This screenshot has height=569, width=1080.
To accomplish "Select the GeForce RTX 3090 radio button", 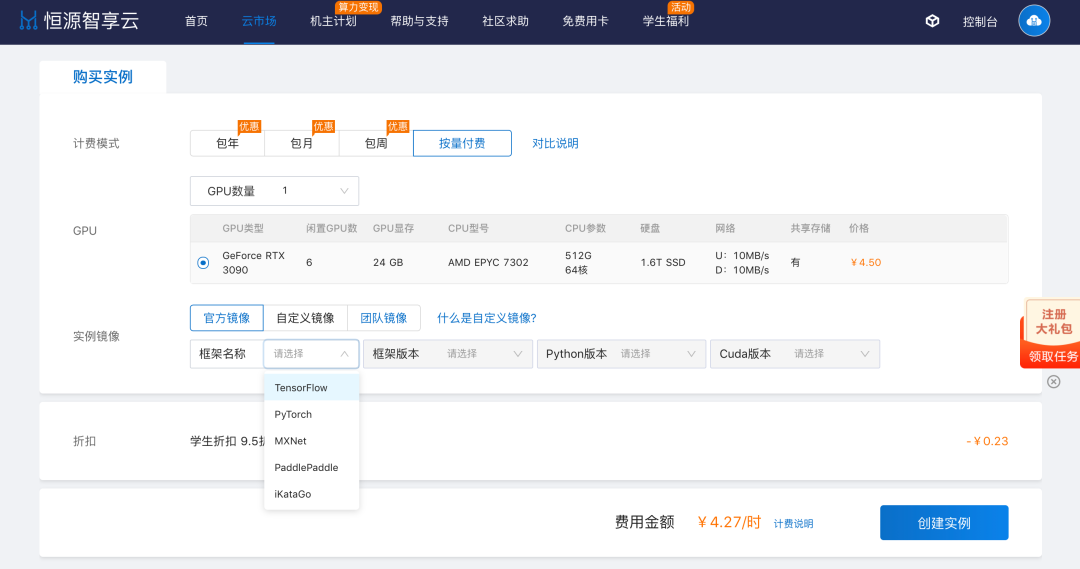I will click(203, 262).
